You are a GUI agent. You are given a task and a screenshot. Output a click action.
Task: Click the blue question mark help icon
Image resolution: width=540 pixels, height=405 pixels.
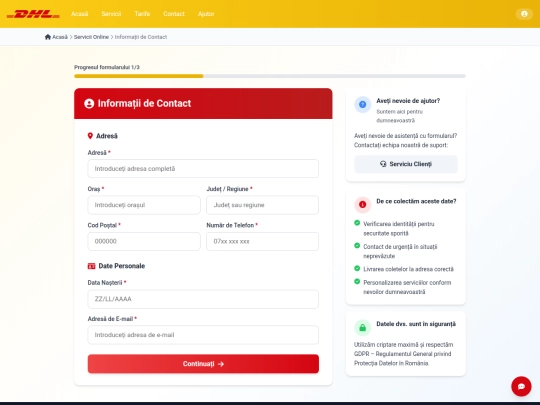(x=362, y=104)
